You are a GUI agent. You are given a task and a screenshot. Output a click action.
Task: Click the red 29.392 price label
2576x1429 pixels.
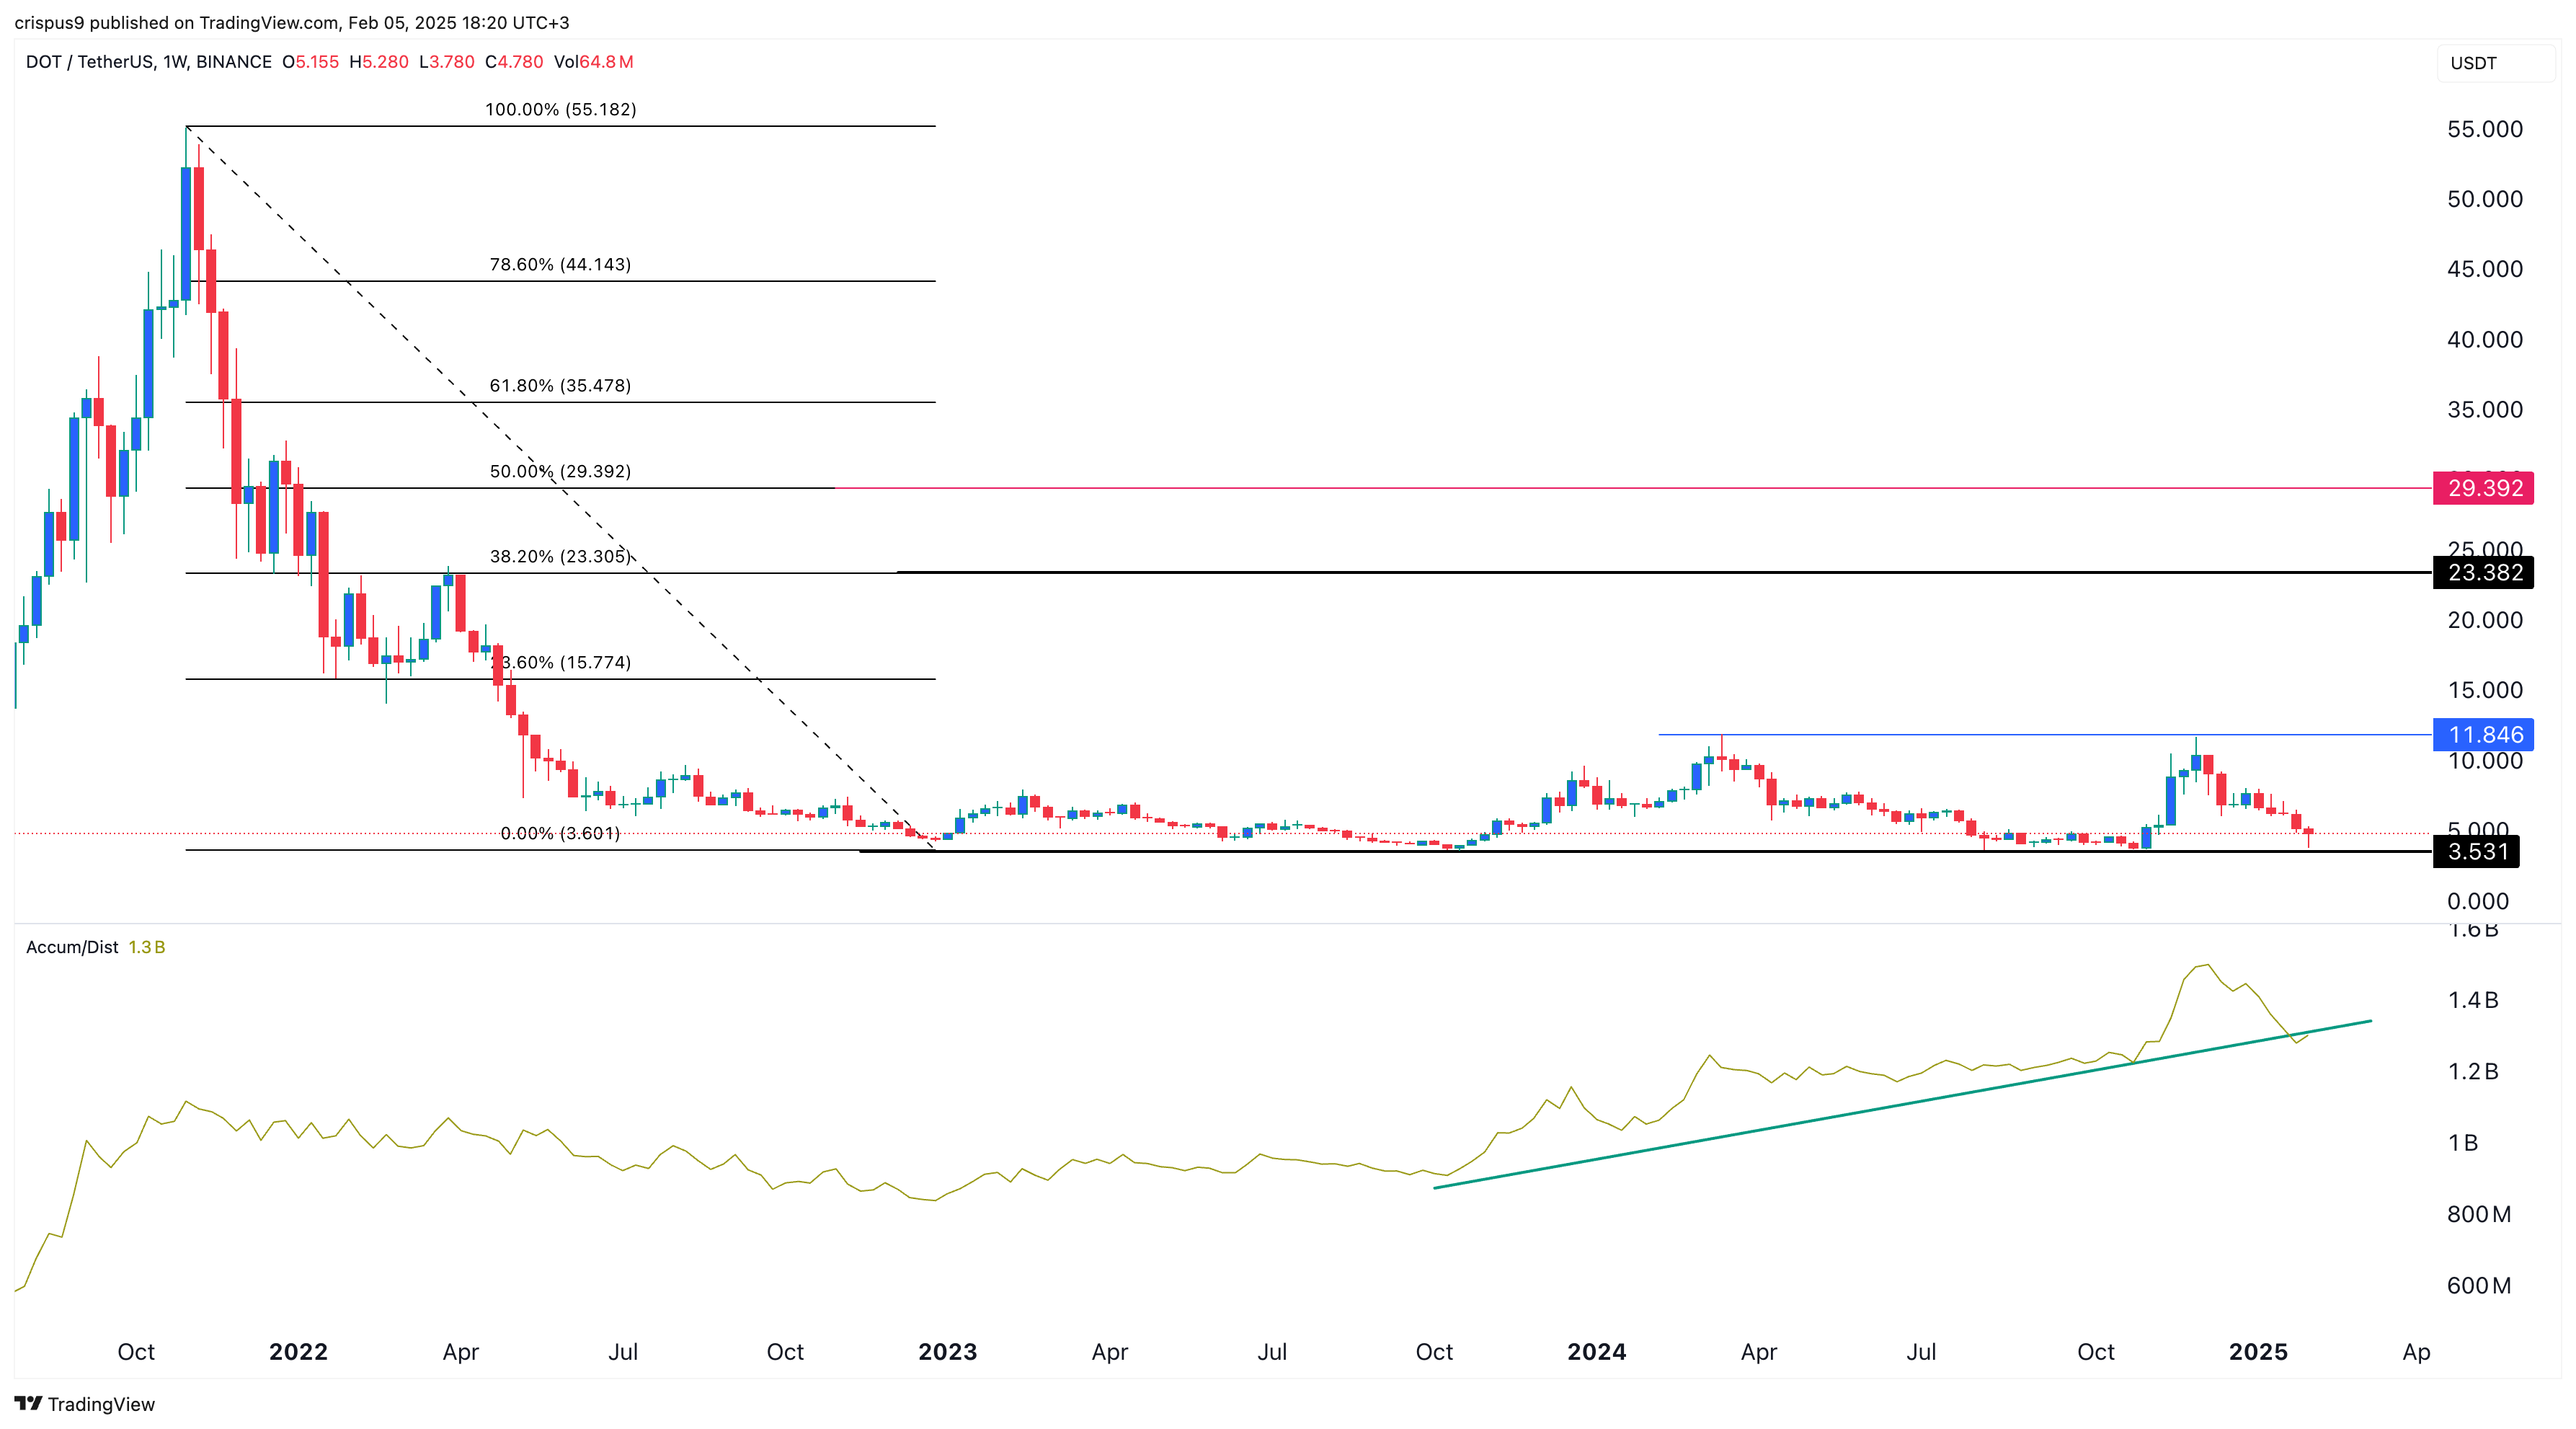pyautogui.click(x=2484, y=488)
